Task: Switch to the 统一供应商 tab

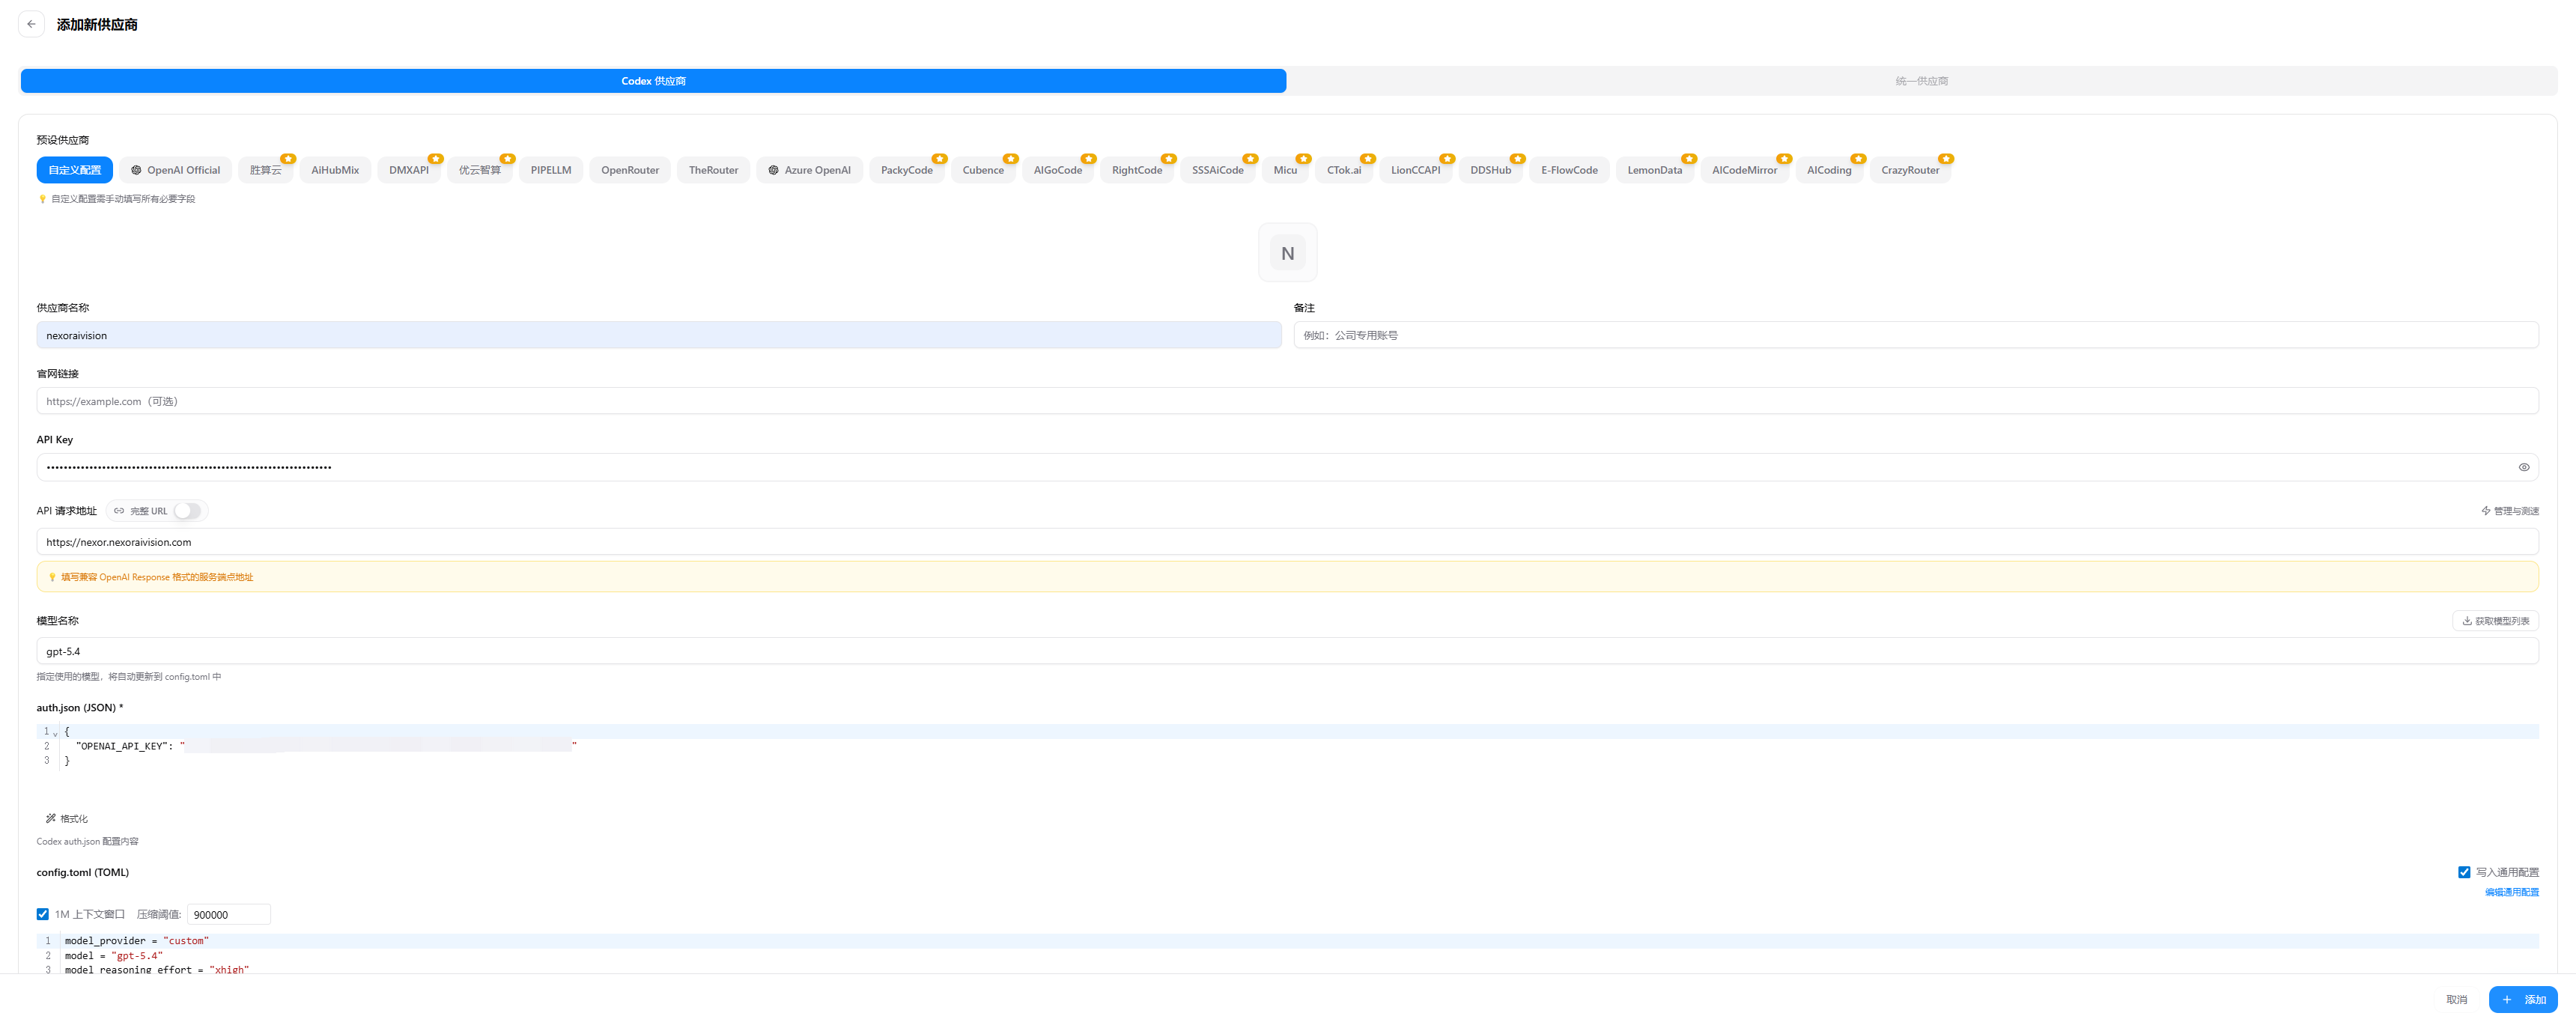Action: pos(1921,81)
